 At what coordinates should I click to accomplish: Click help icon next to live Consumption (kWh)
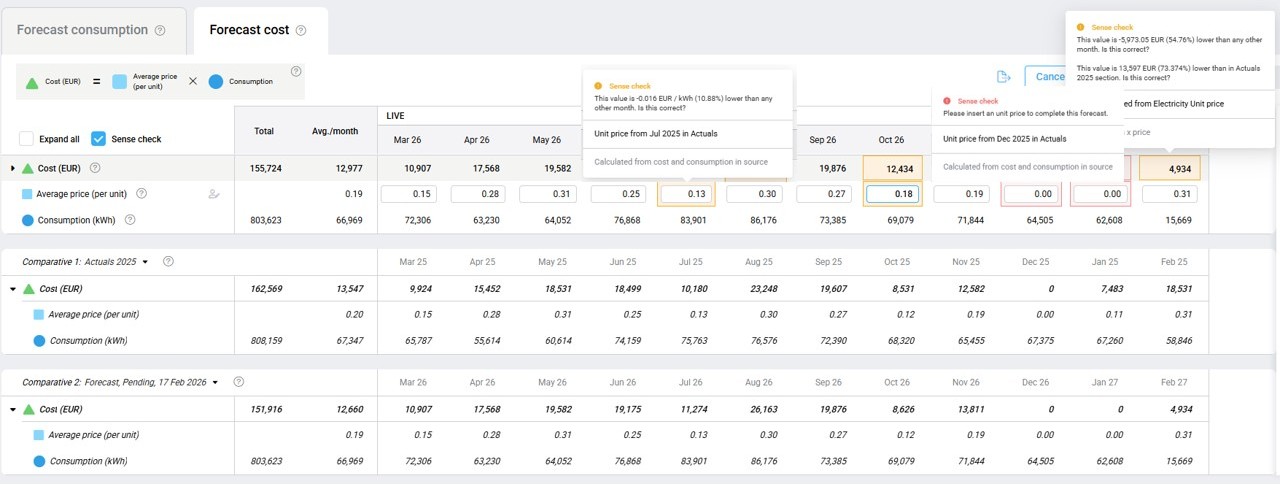(x=130, y=220)
